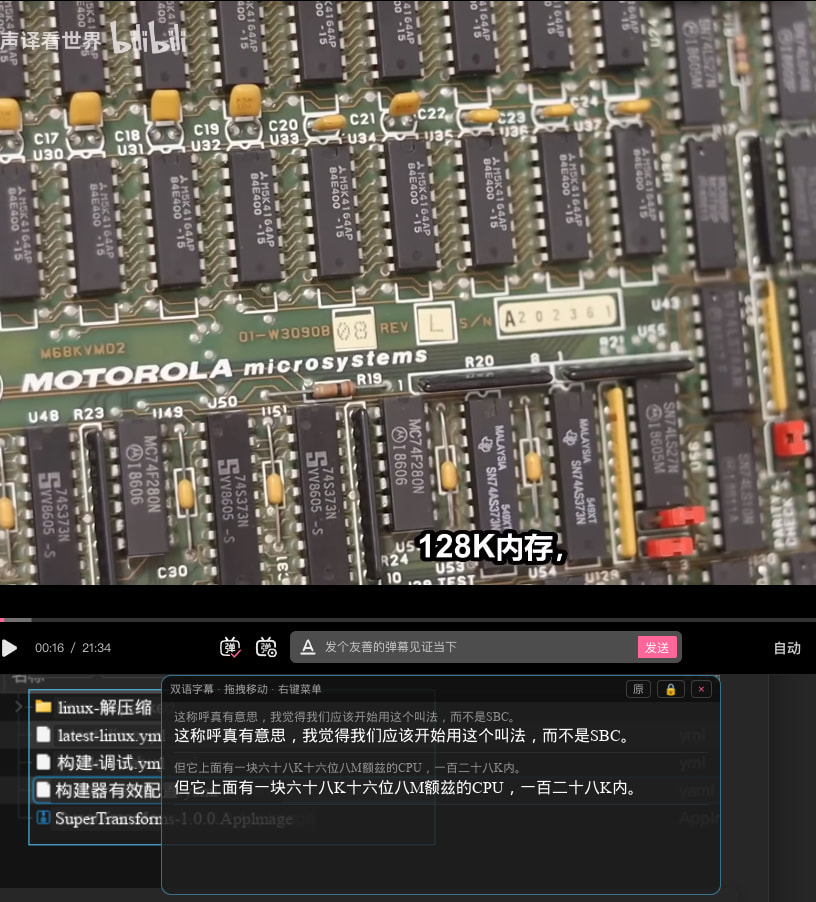This screenshot has width=816, height=902.
Task: Click the subtitle line ending with 而不是SBC。
Action: click(x=403, y=735)
